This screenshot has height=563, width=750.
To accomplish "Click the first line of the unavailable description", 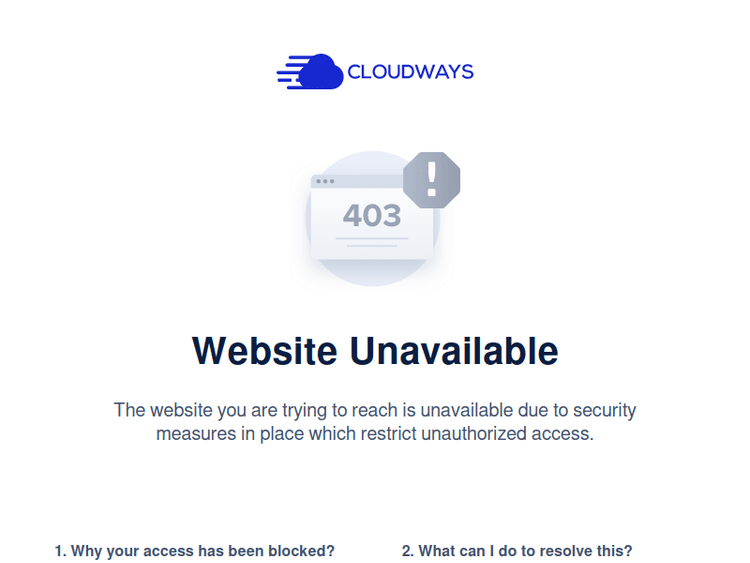I will 375,410.
